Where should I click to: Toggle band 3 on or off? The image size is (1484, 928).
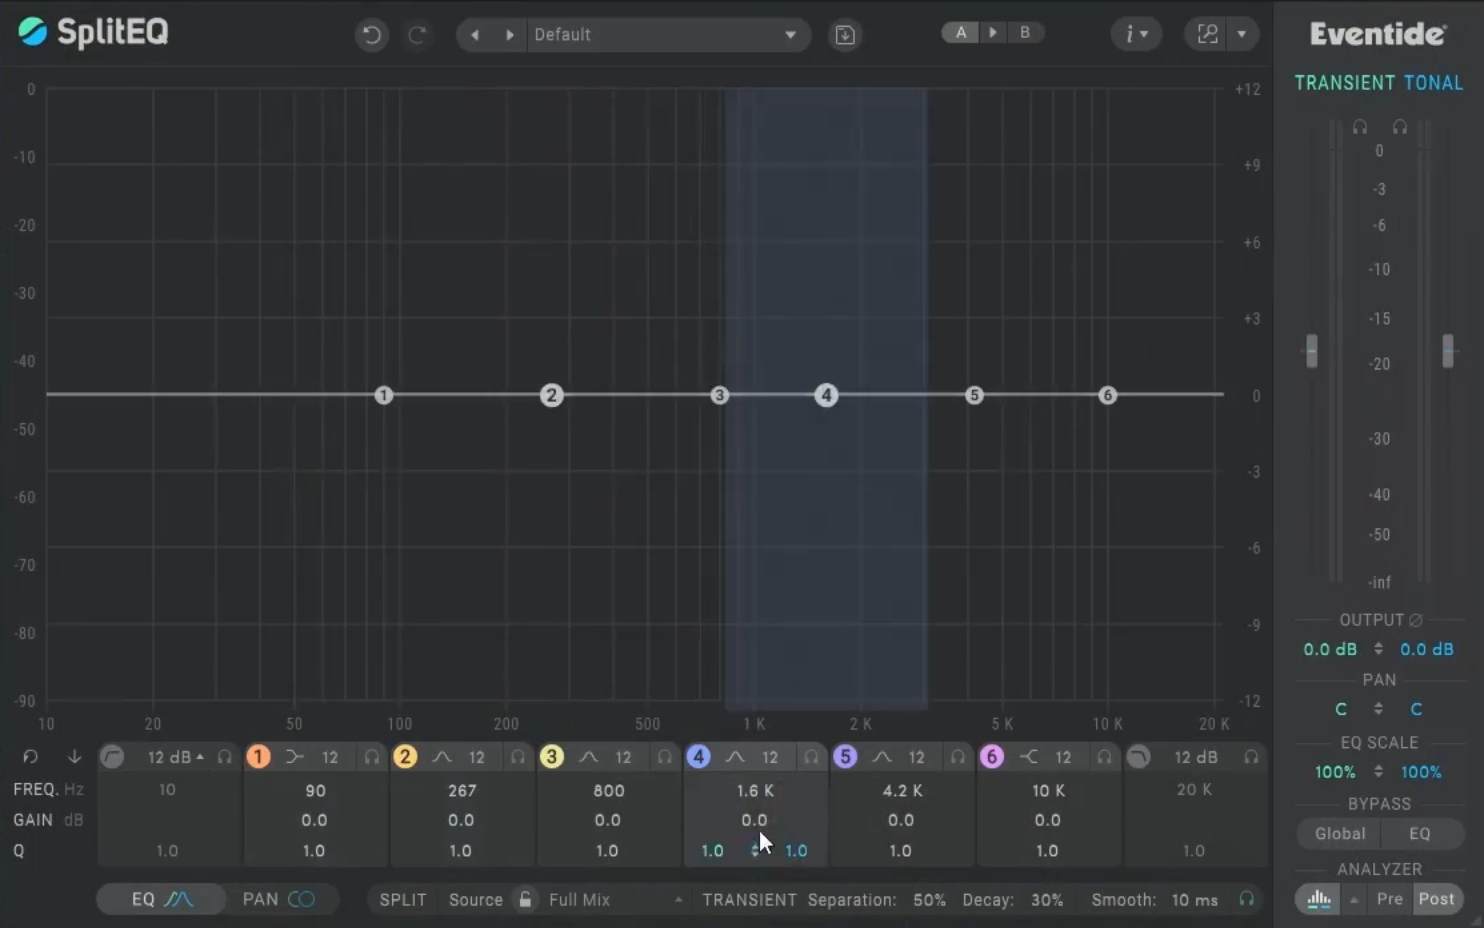coord(551,757)
